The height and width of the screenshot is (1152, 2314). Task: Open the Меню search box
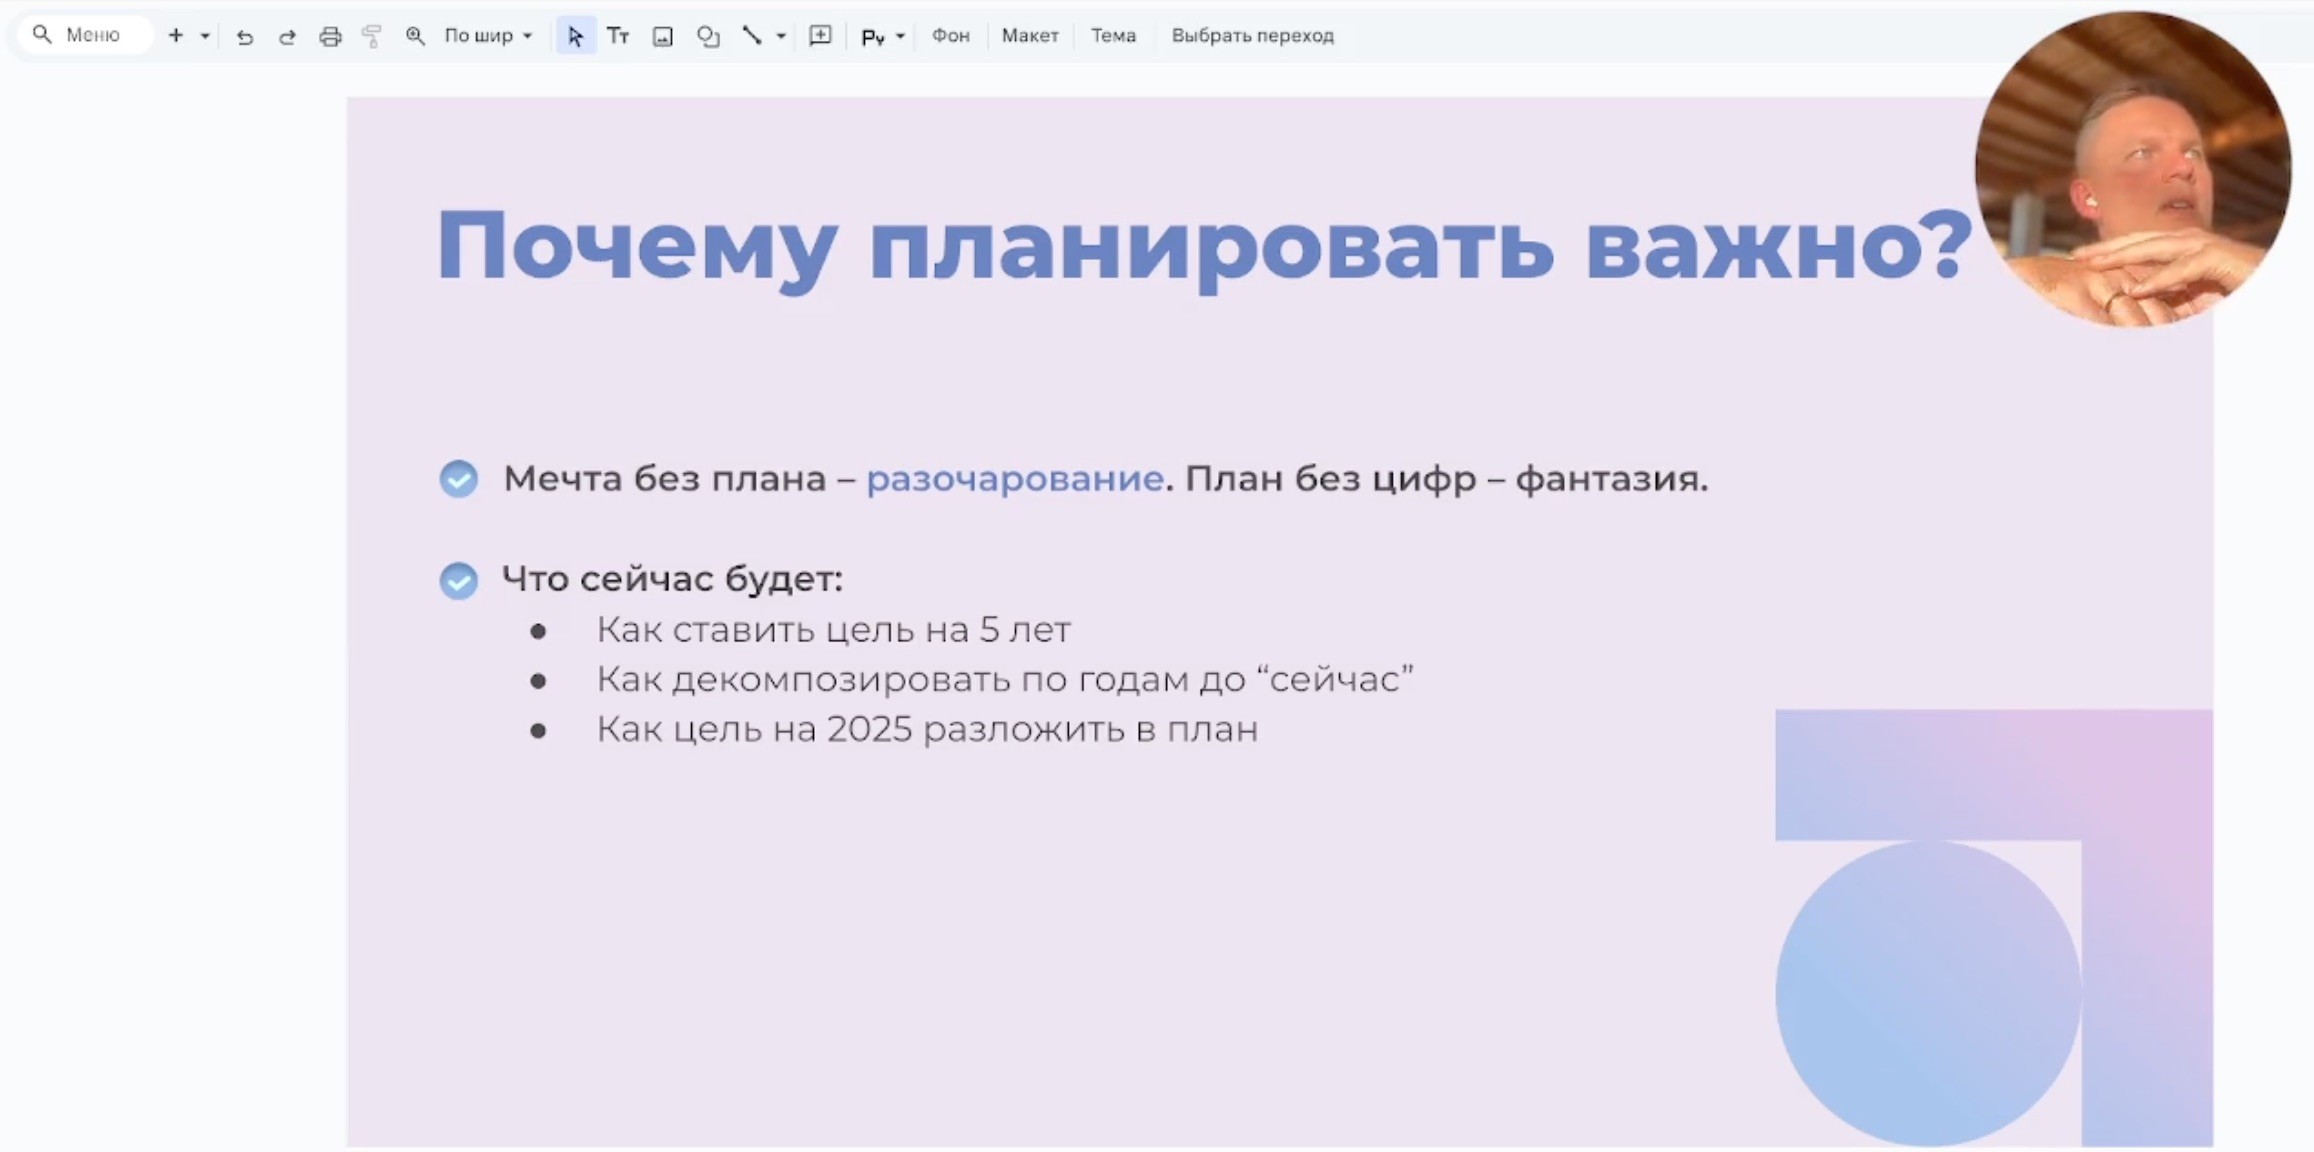pos(85,35)
